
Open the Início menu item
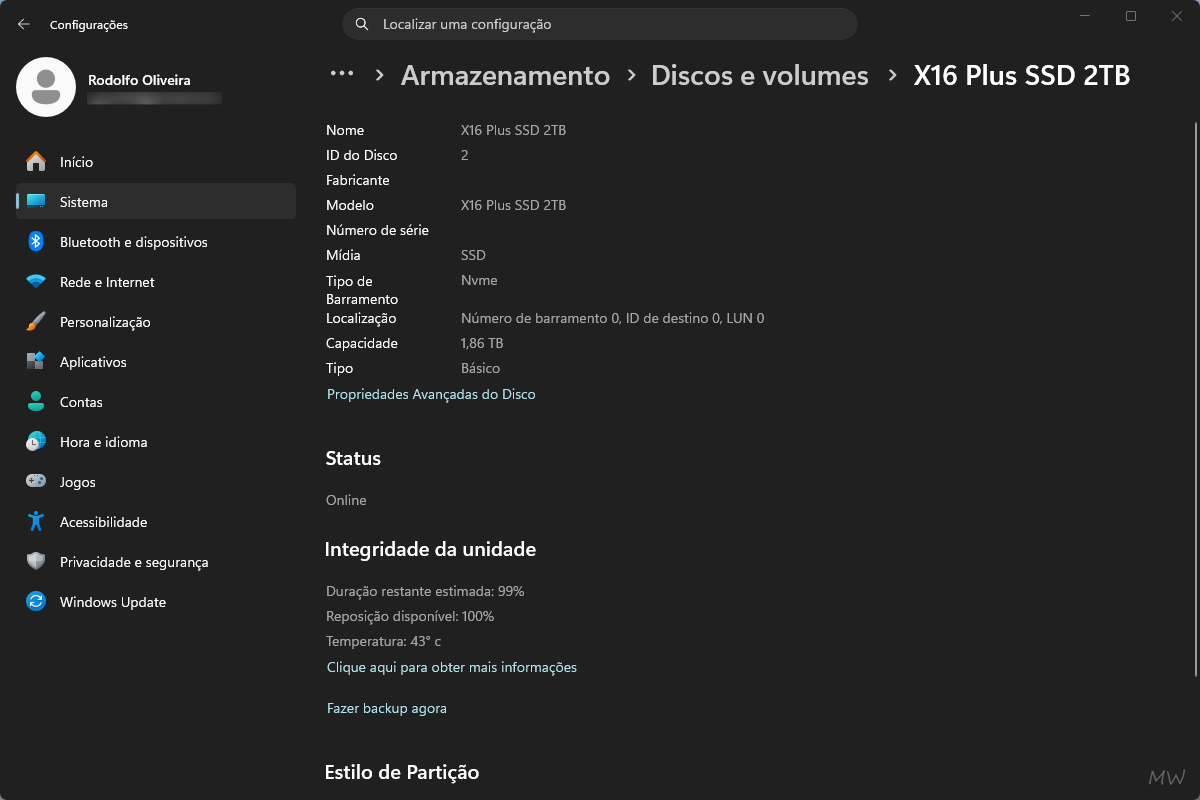click(156, 162)
